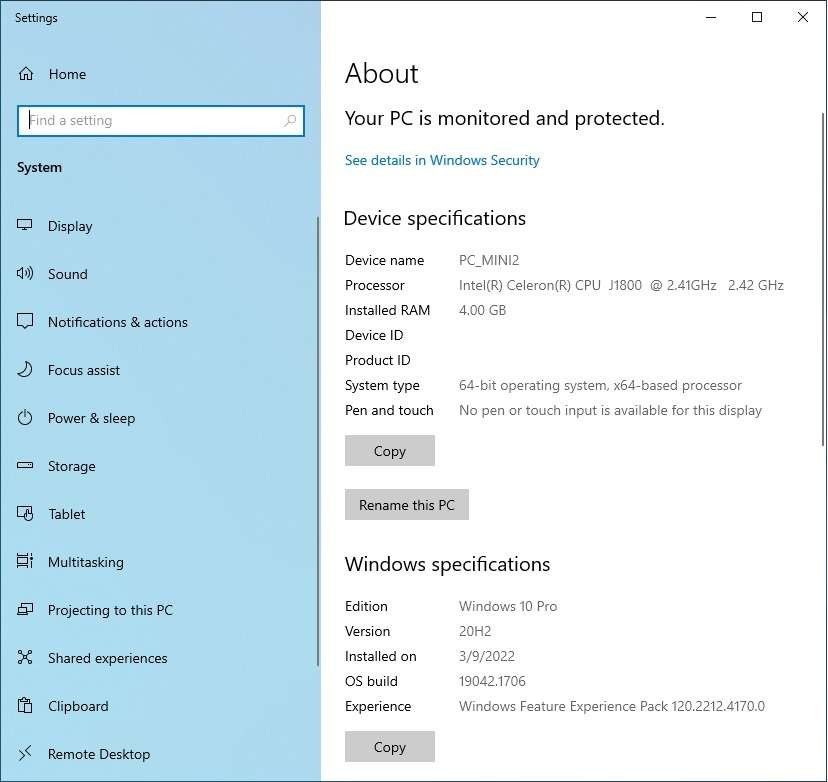
Task: Open Projecting to this PC icon
Action: [26, 610]
